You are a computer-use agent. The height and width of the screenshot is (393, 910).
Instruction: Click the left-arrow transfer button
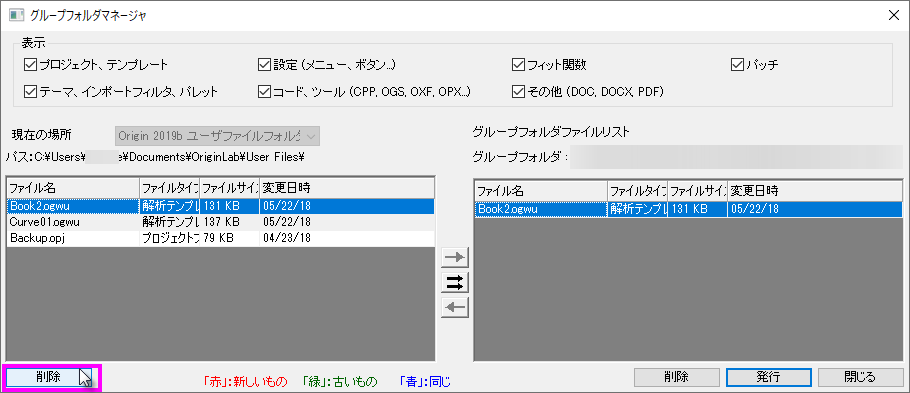454,308
